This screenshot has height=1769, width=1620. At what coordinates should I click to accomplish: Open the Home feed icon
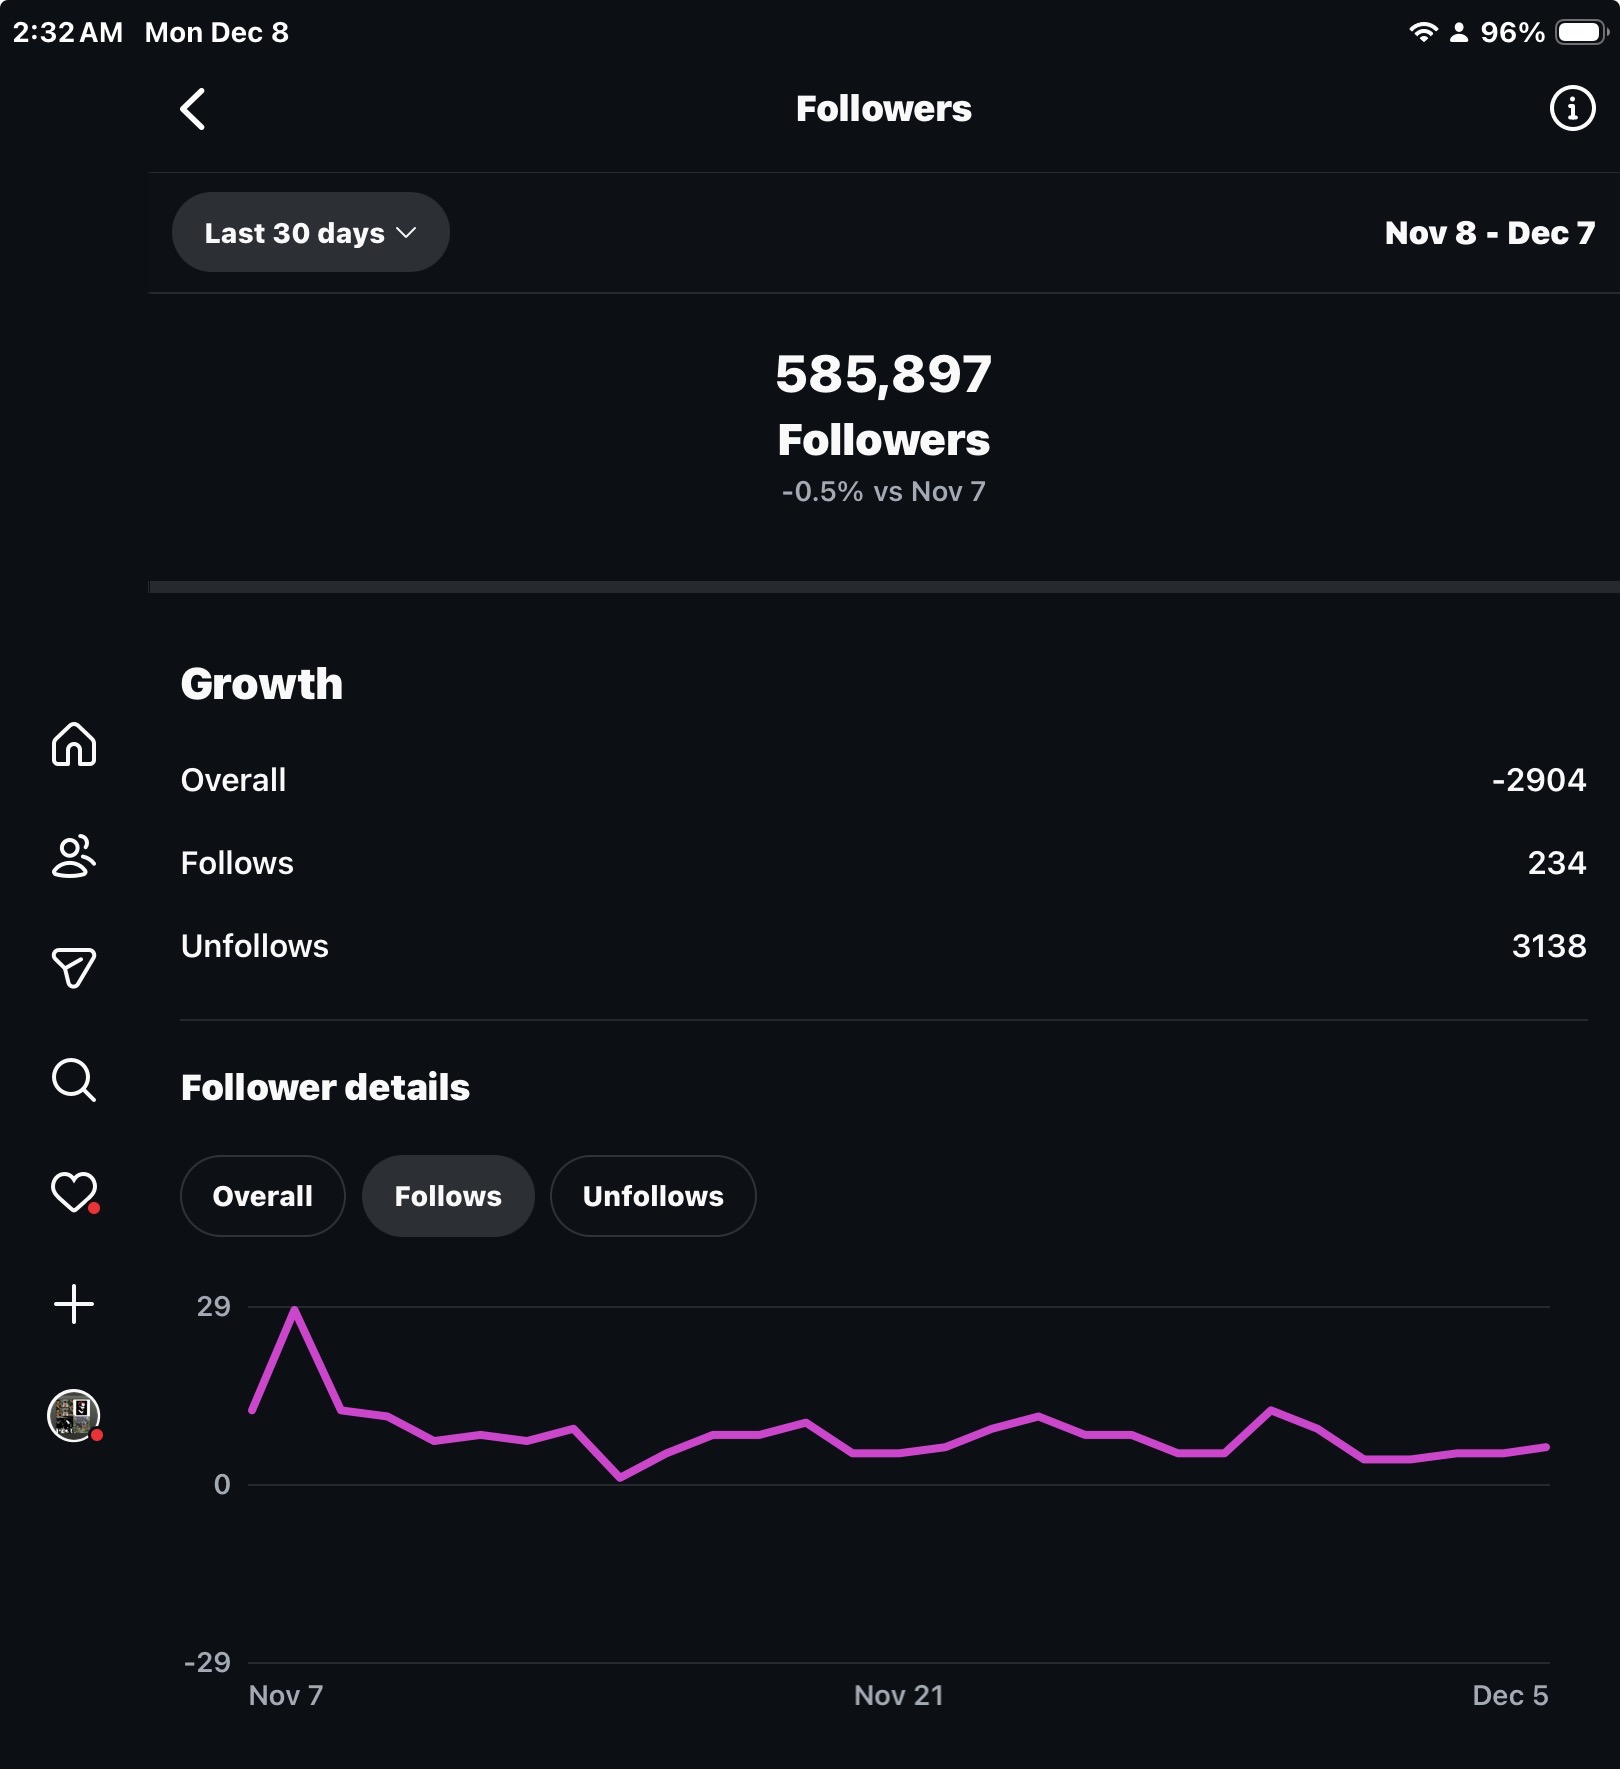click(74, 744)
